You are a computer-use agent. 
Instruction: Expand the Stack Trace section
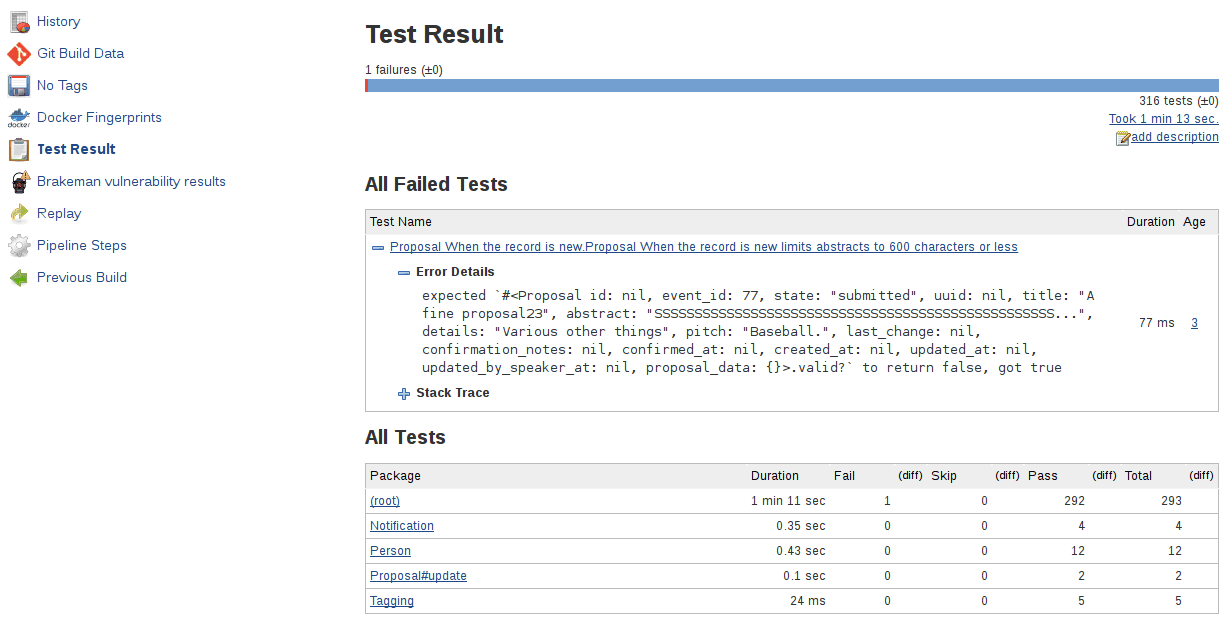click(x=403, y=393)
